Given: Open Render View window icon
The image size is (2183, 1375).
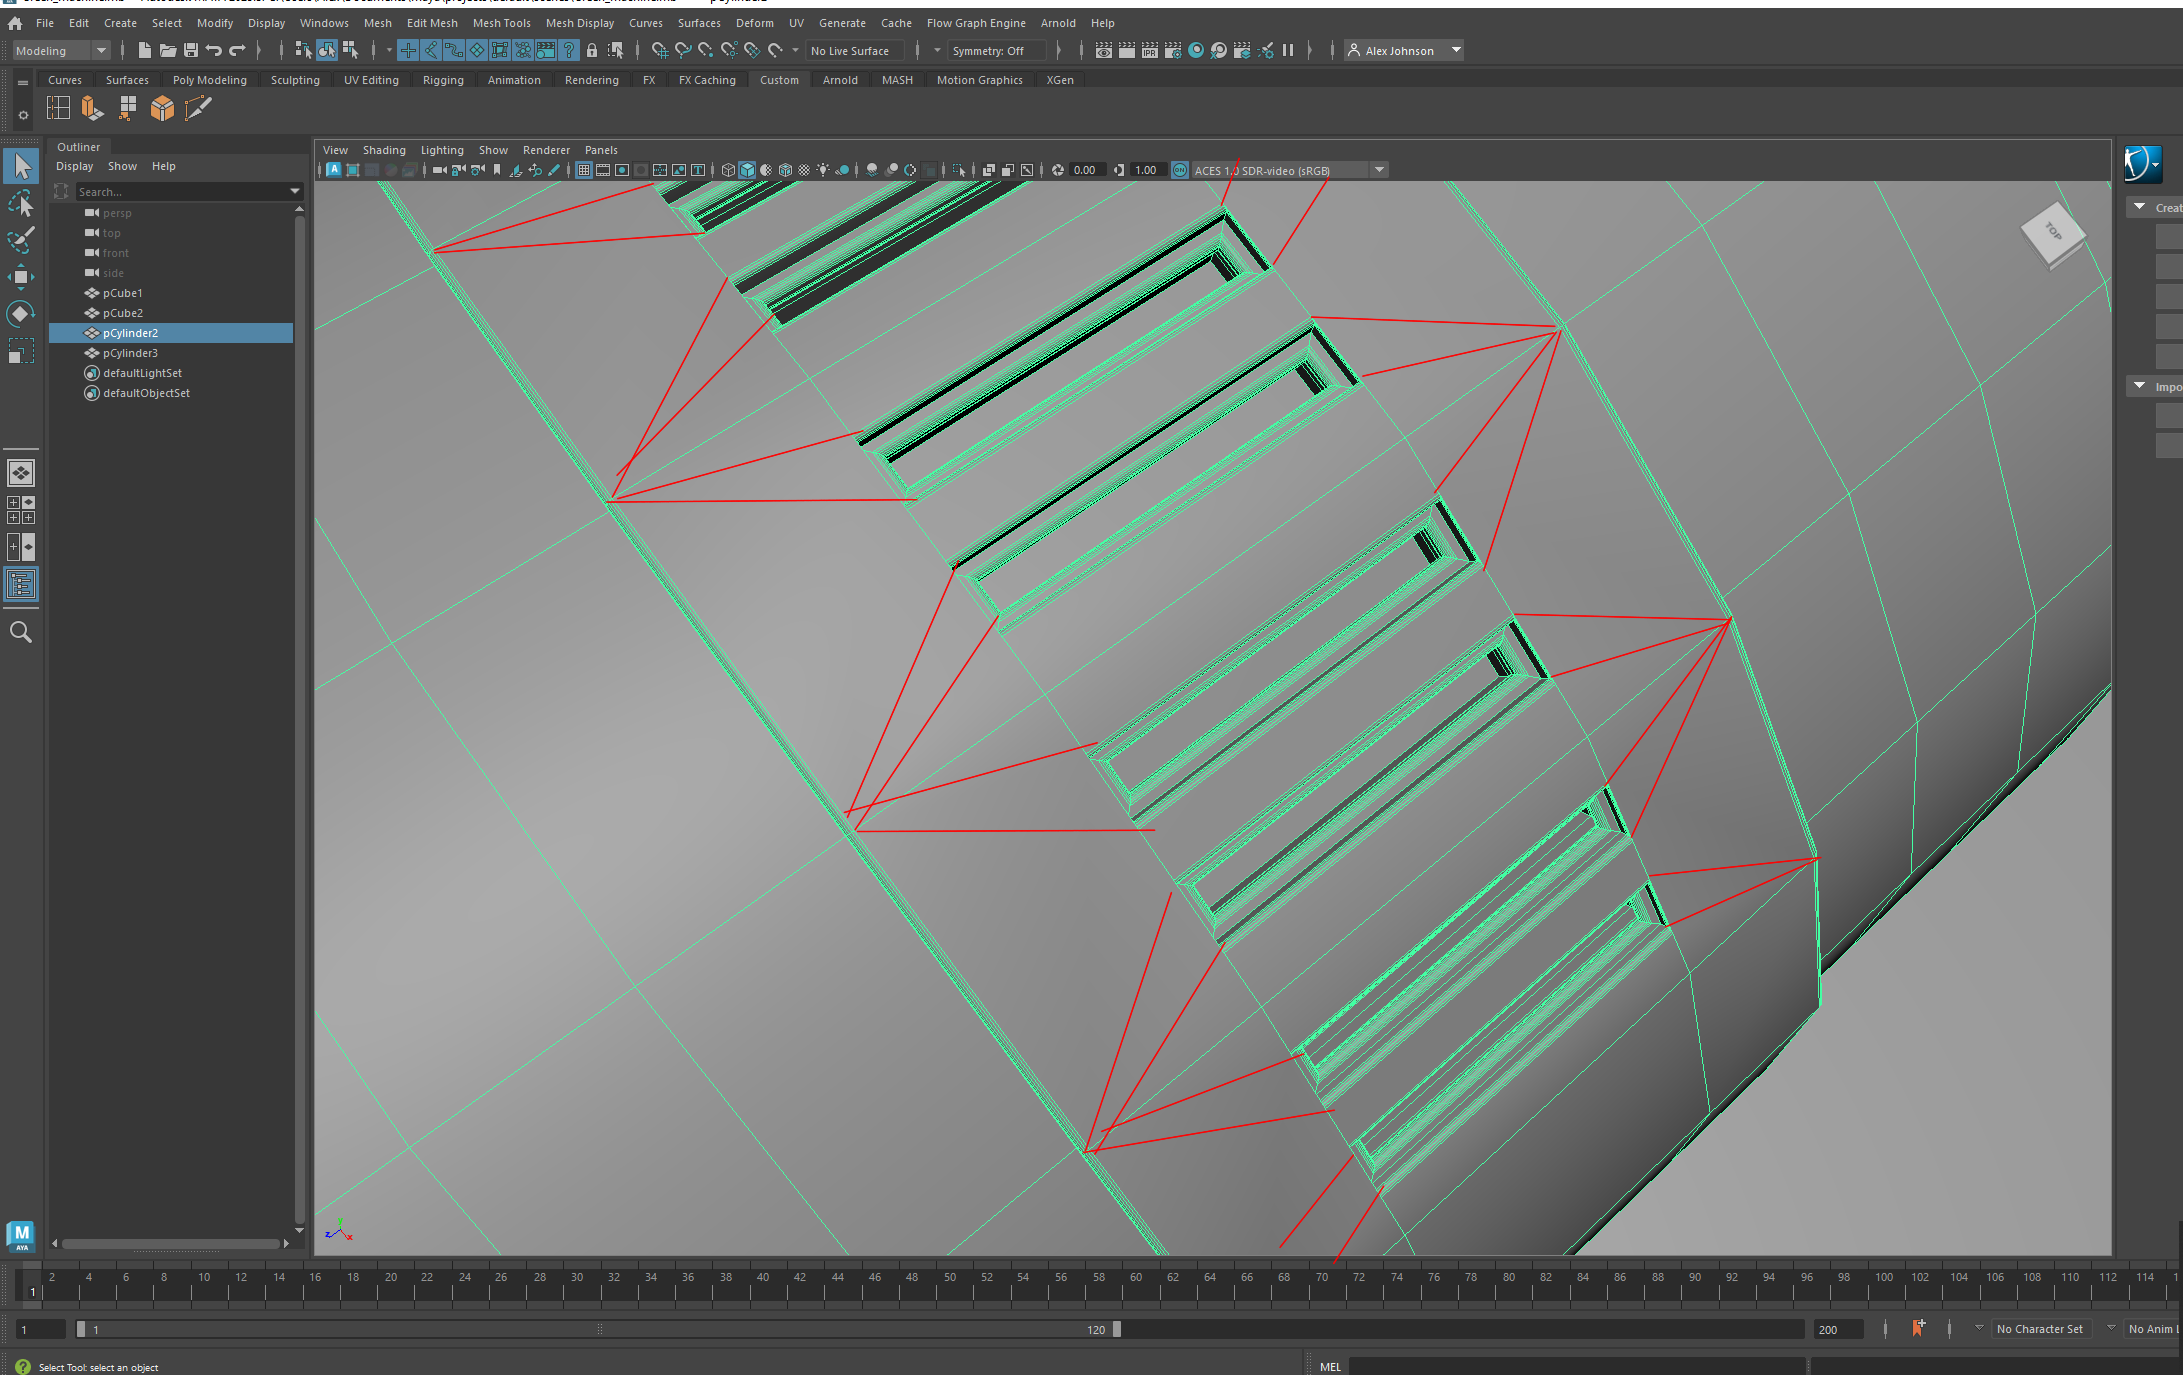Looking at the screenshot, I should [x=1103, y=50].
